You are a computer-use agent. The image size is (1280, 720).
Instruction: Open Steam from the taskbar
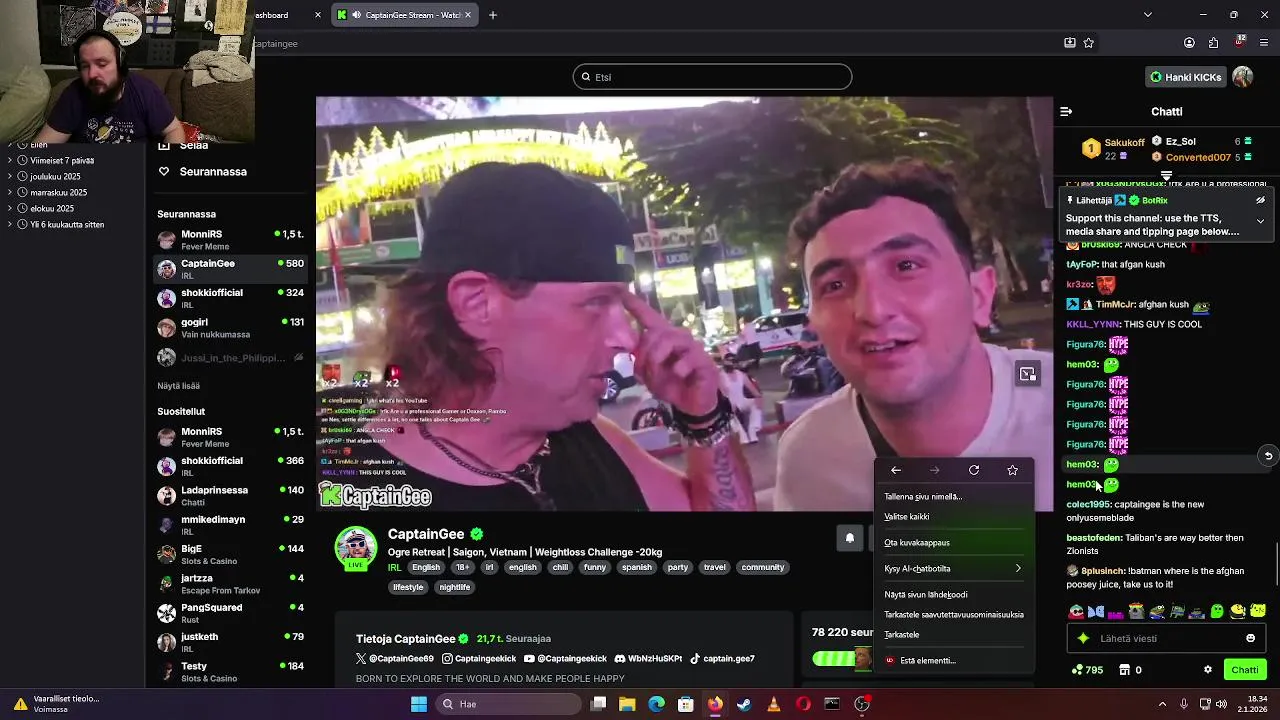click(744, 704)
